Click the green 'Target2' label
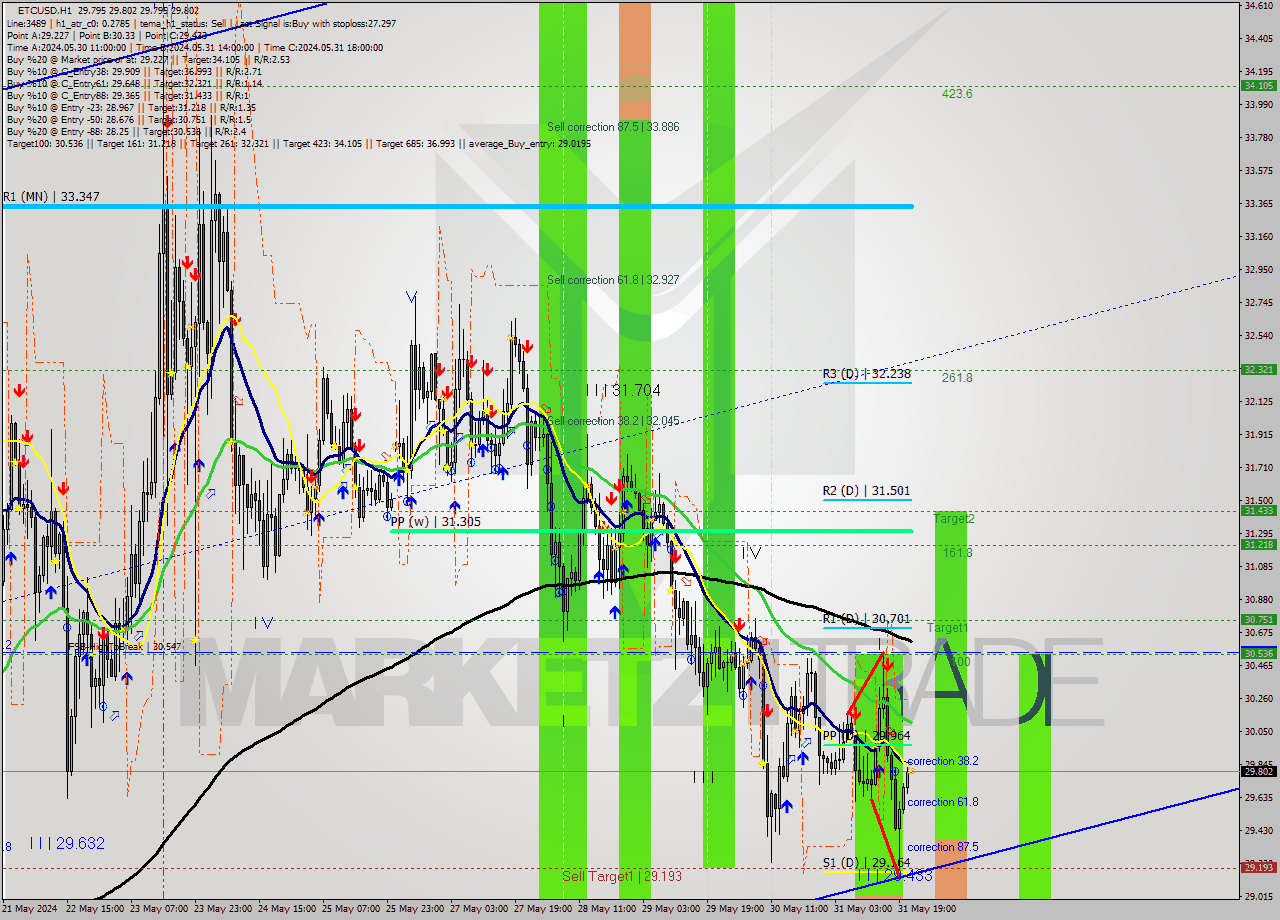Image resolution: width=1280 pixels, height=920 pixels. pos(952,518)
